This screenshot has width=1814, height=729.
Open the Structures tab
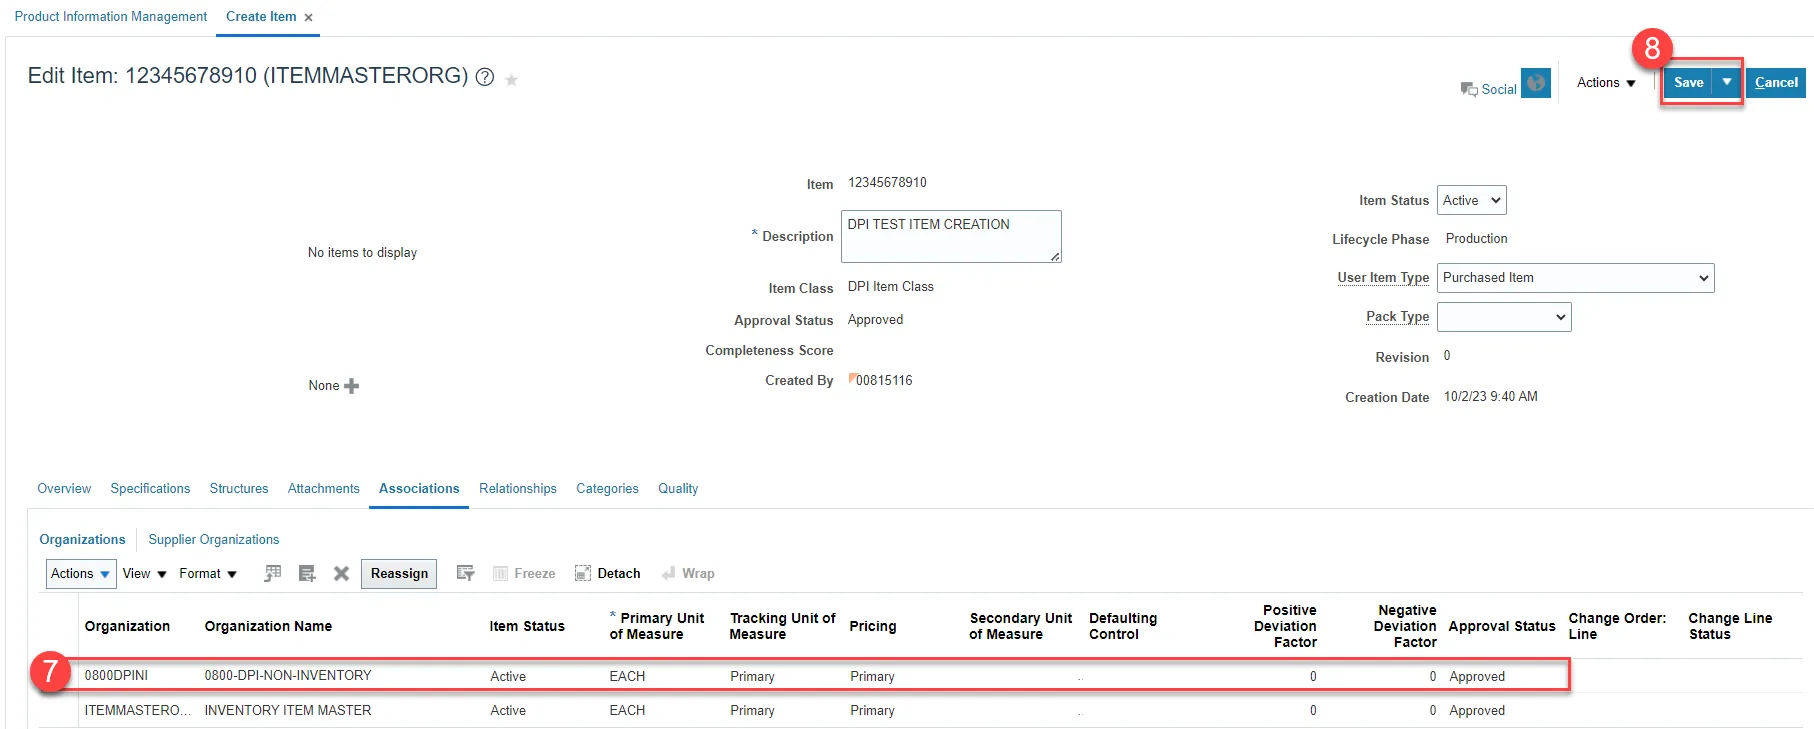(239, 489)
